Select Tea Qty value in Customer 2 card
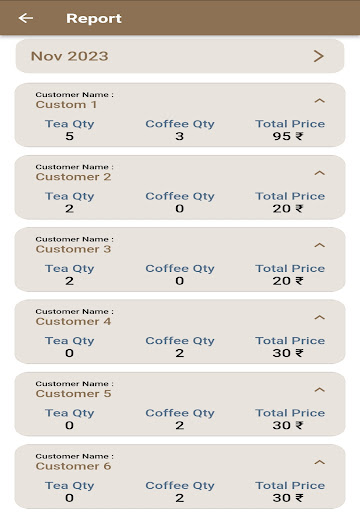The height and width of the screenshot is (512, 360). coord(69,209)
